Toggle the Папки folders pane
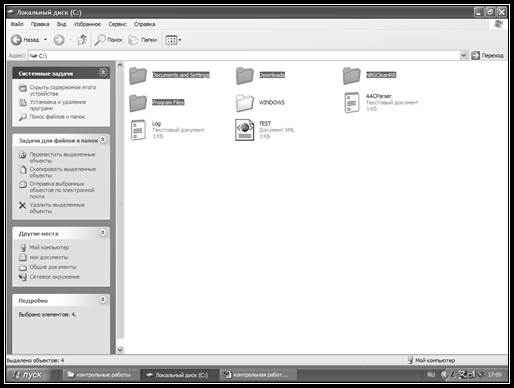This screenshot has height=388, width=514. coord(143,40)
